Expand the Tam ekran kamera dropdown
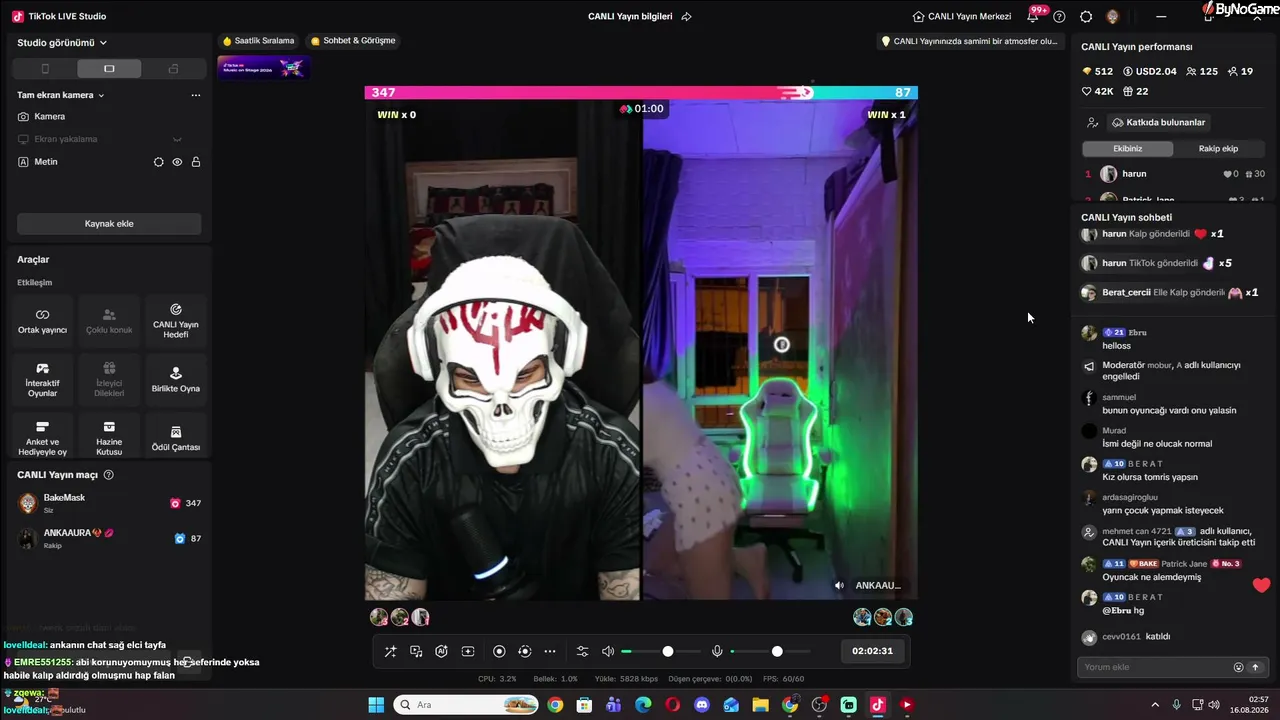The width and height of the screenshot is (1280, 720). click(61, 95)
